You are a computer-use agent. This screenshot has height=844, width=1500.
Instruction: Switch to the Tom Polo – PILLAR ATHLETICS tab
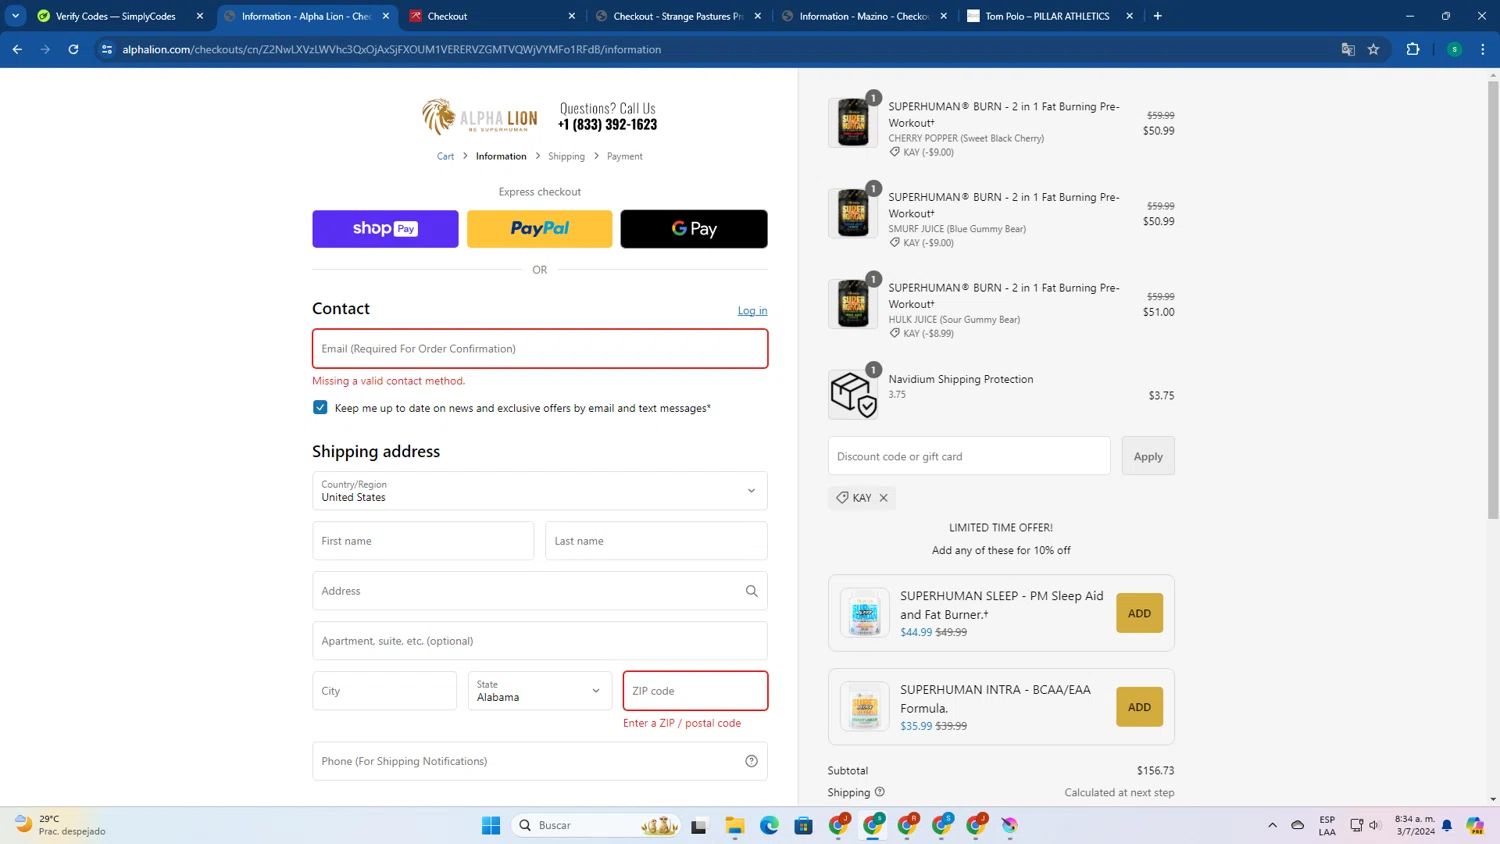[1050, 16]
